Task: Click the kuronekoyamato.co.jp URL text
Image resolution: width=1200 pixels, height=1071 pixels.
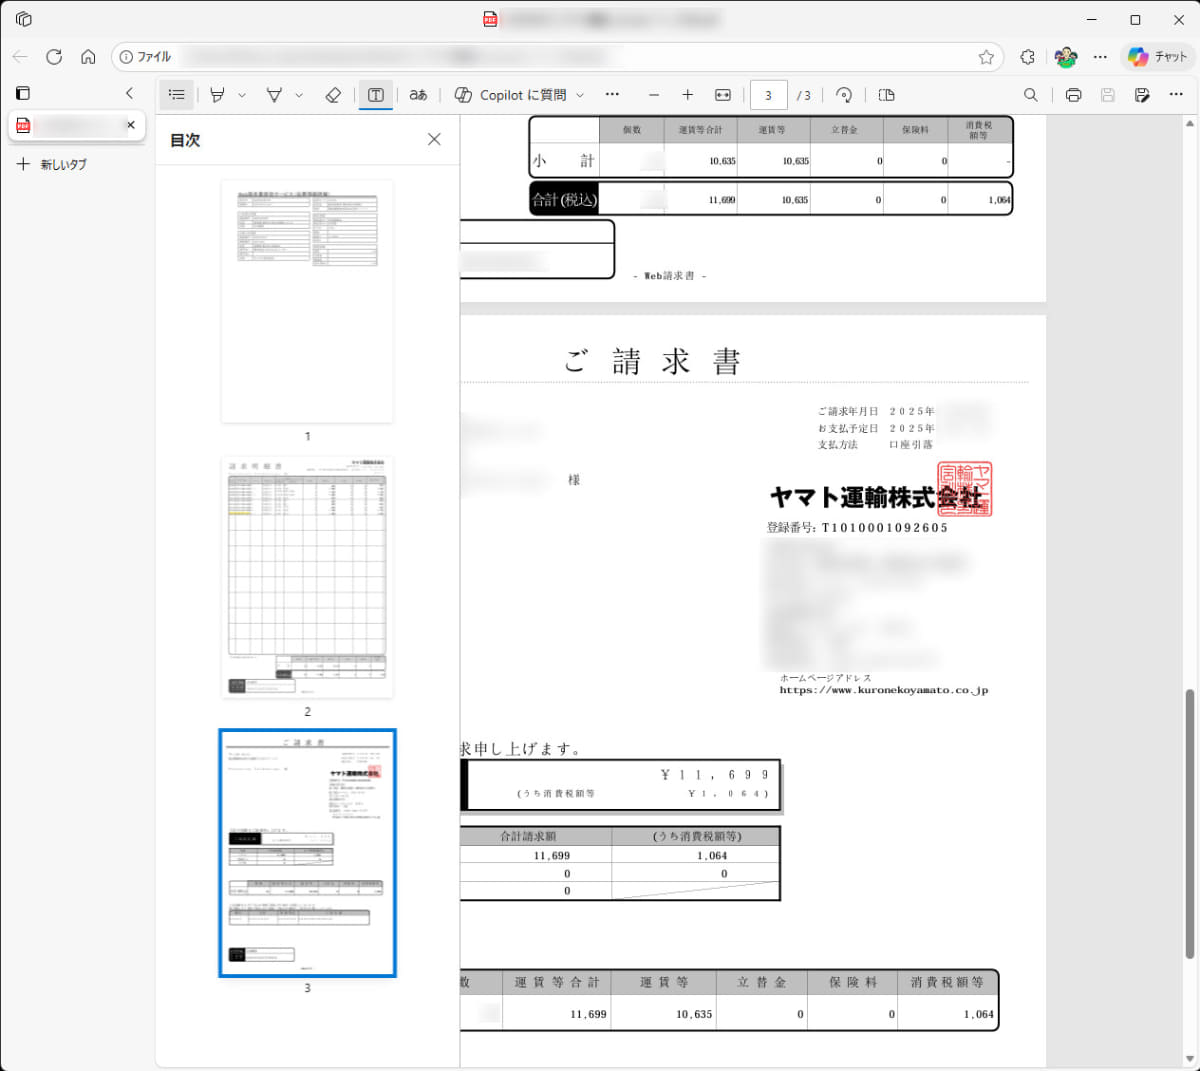Action: 884,690
